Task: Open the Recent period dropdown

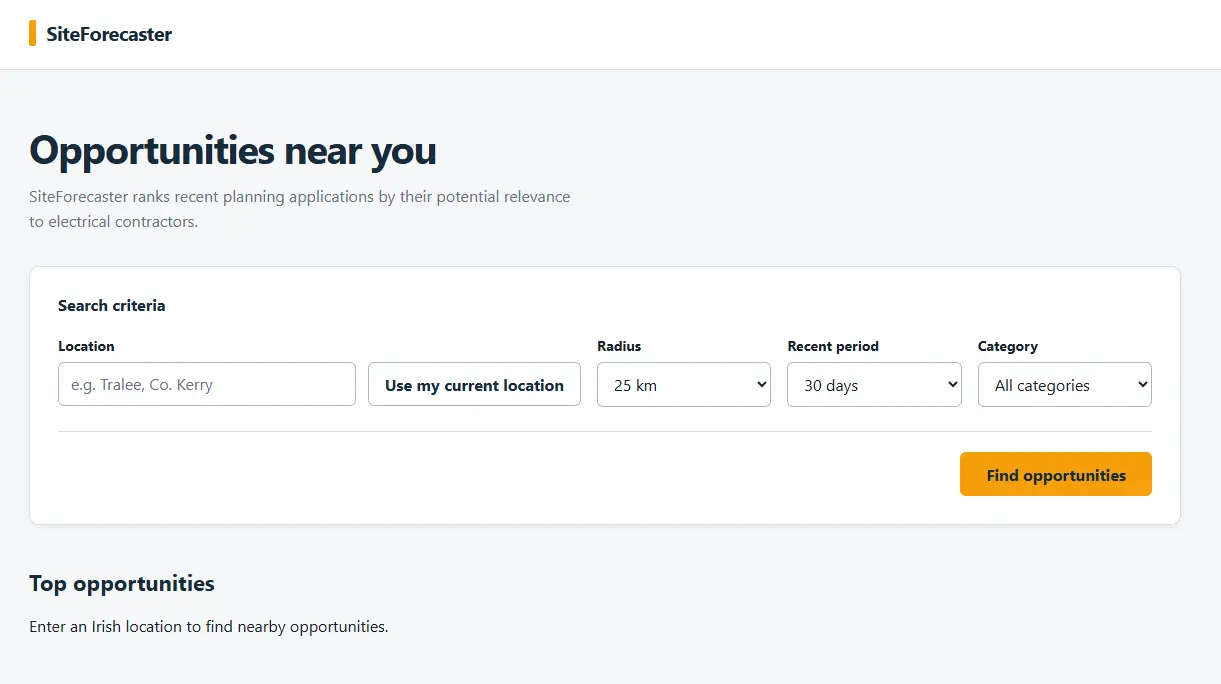Action: point(874,385)
